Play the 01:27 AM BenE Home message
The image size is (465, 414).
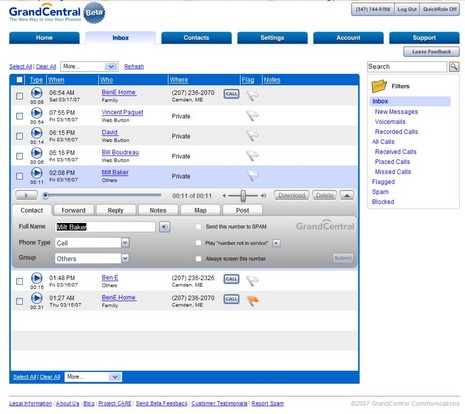(37, 298)
